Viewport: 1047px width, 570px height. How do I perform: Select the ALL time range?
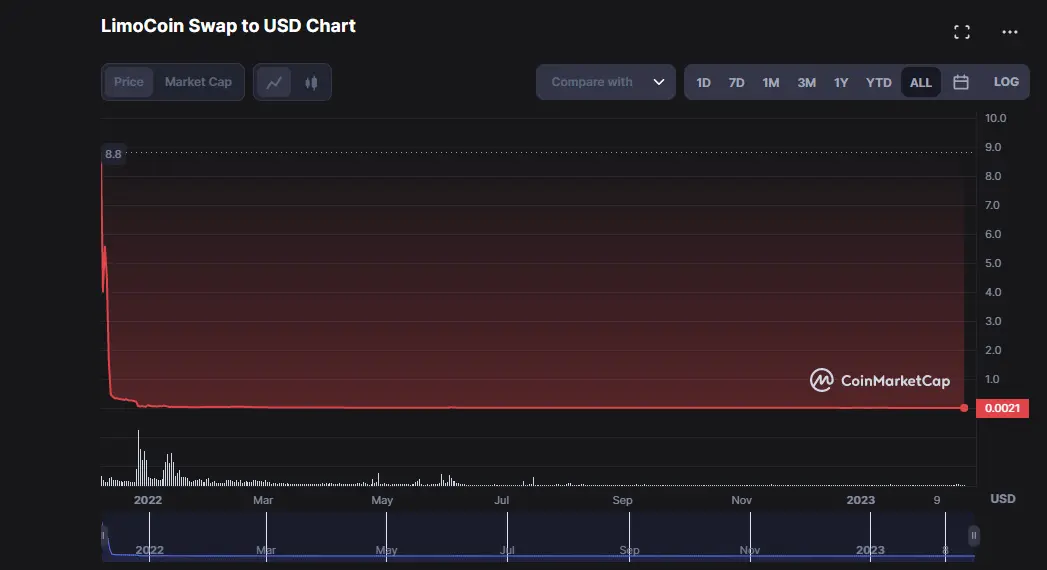(x=921, y=83)
